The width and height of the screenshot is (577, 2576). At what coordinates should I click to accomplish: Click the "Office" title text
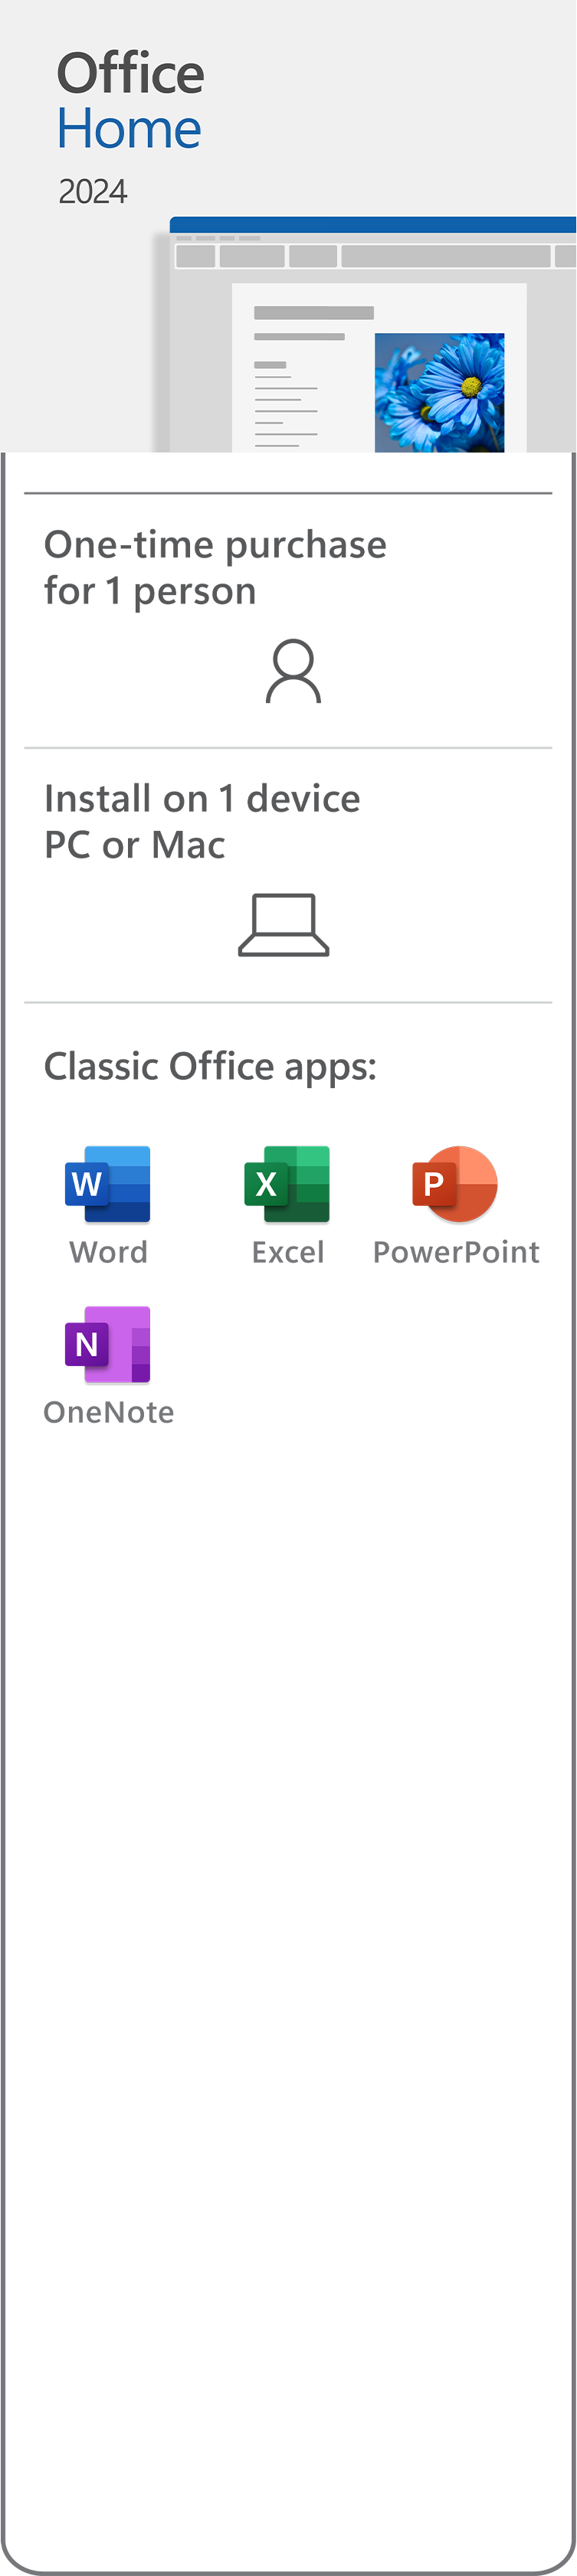[130, 74]
